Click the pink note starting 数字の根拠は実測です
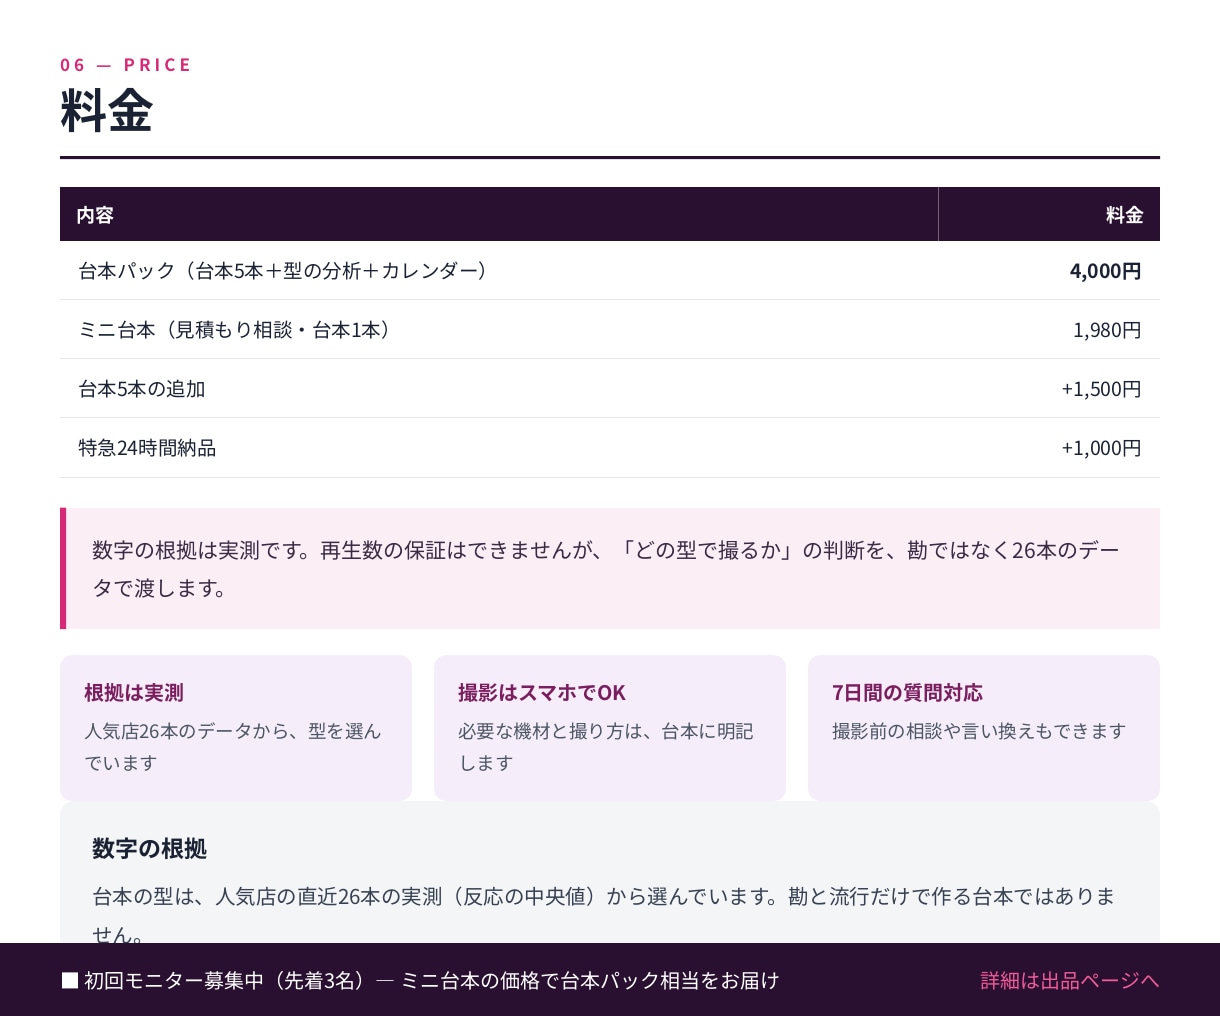Viewport: 1220px width, 1016px height. [610, 568]
